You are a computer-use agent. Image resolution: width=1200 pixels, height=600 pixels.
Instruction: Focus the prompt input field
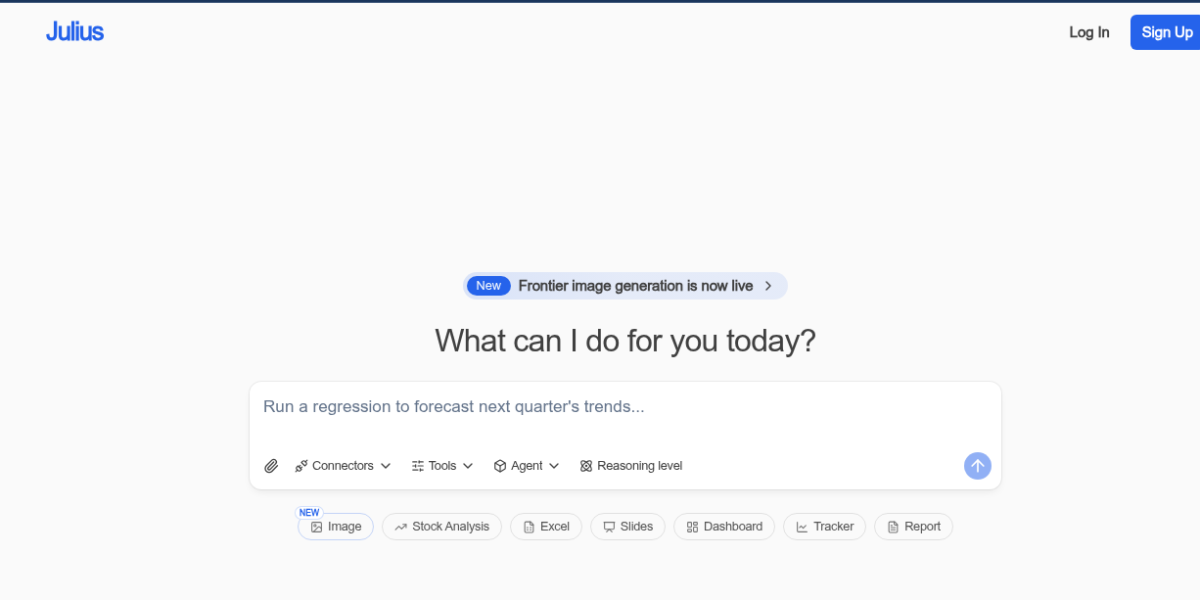625,407
